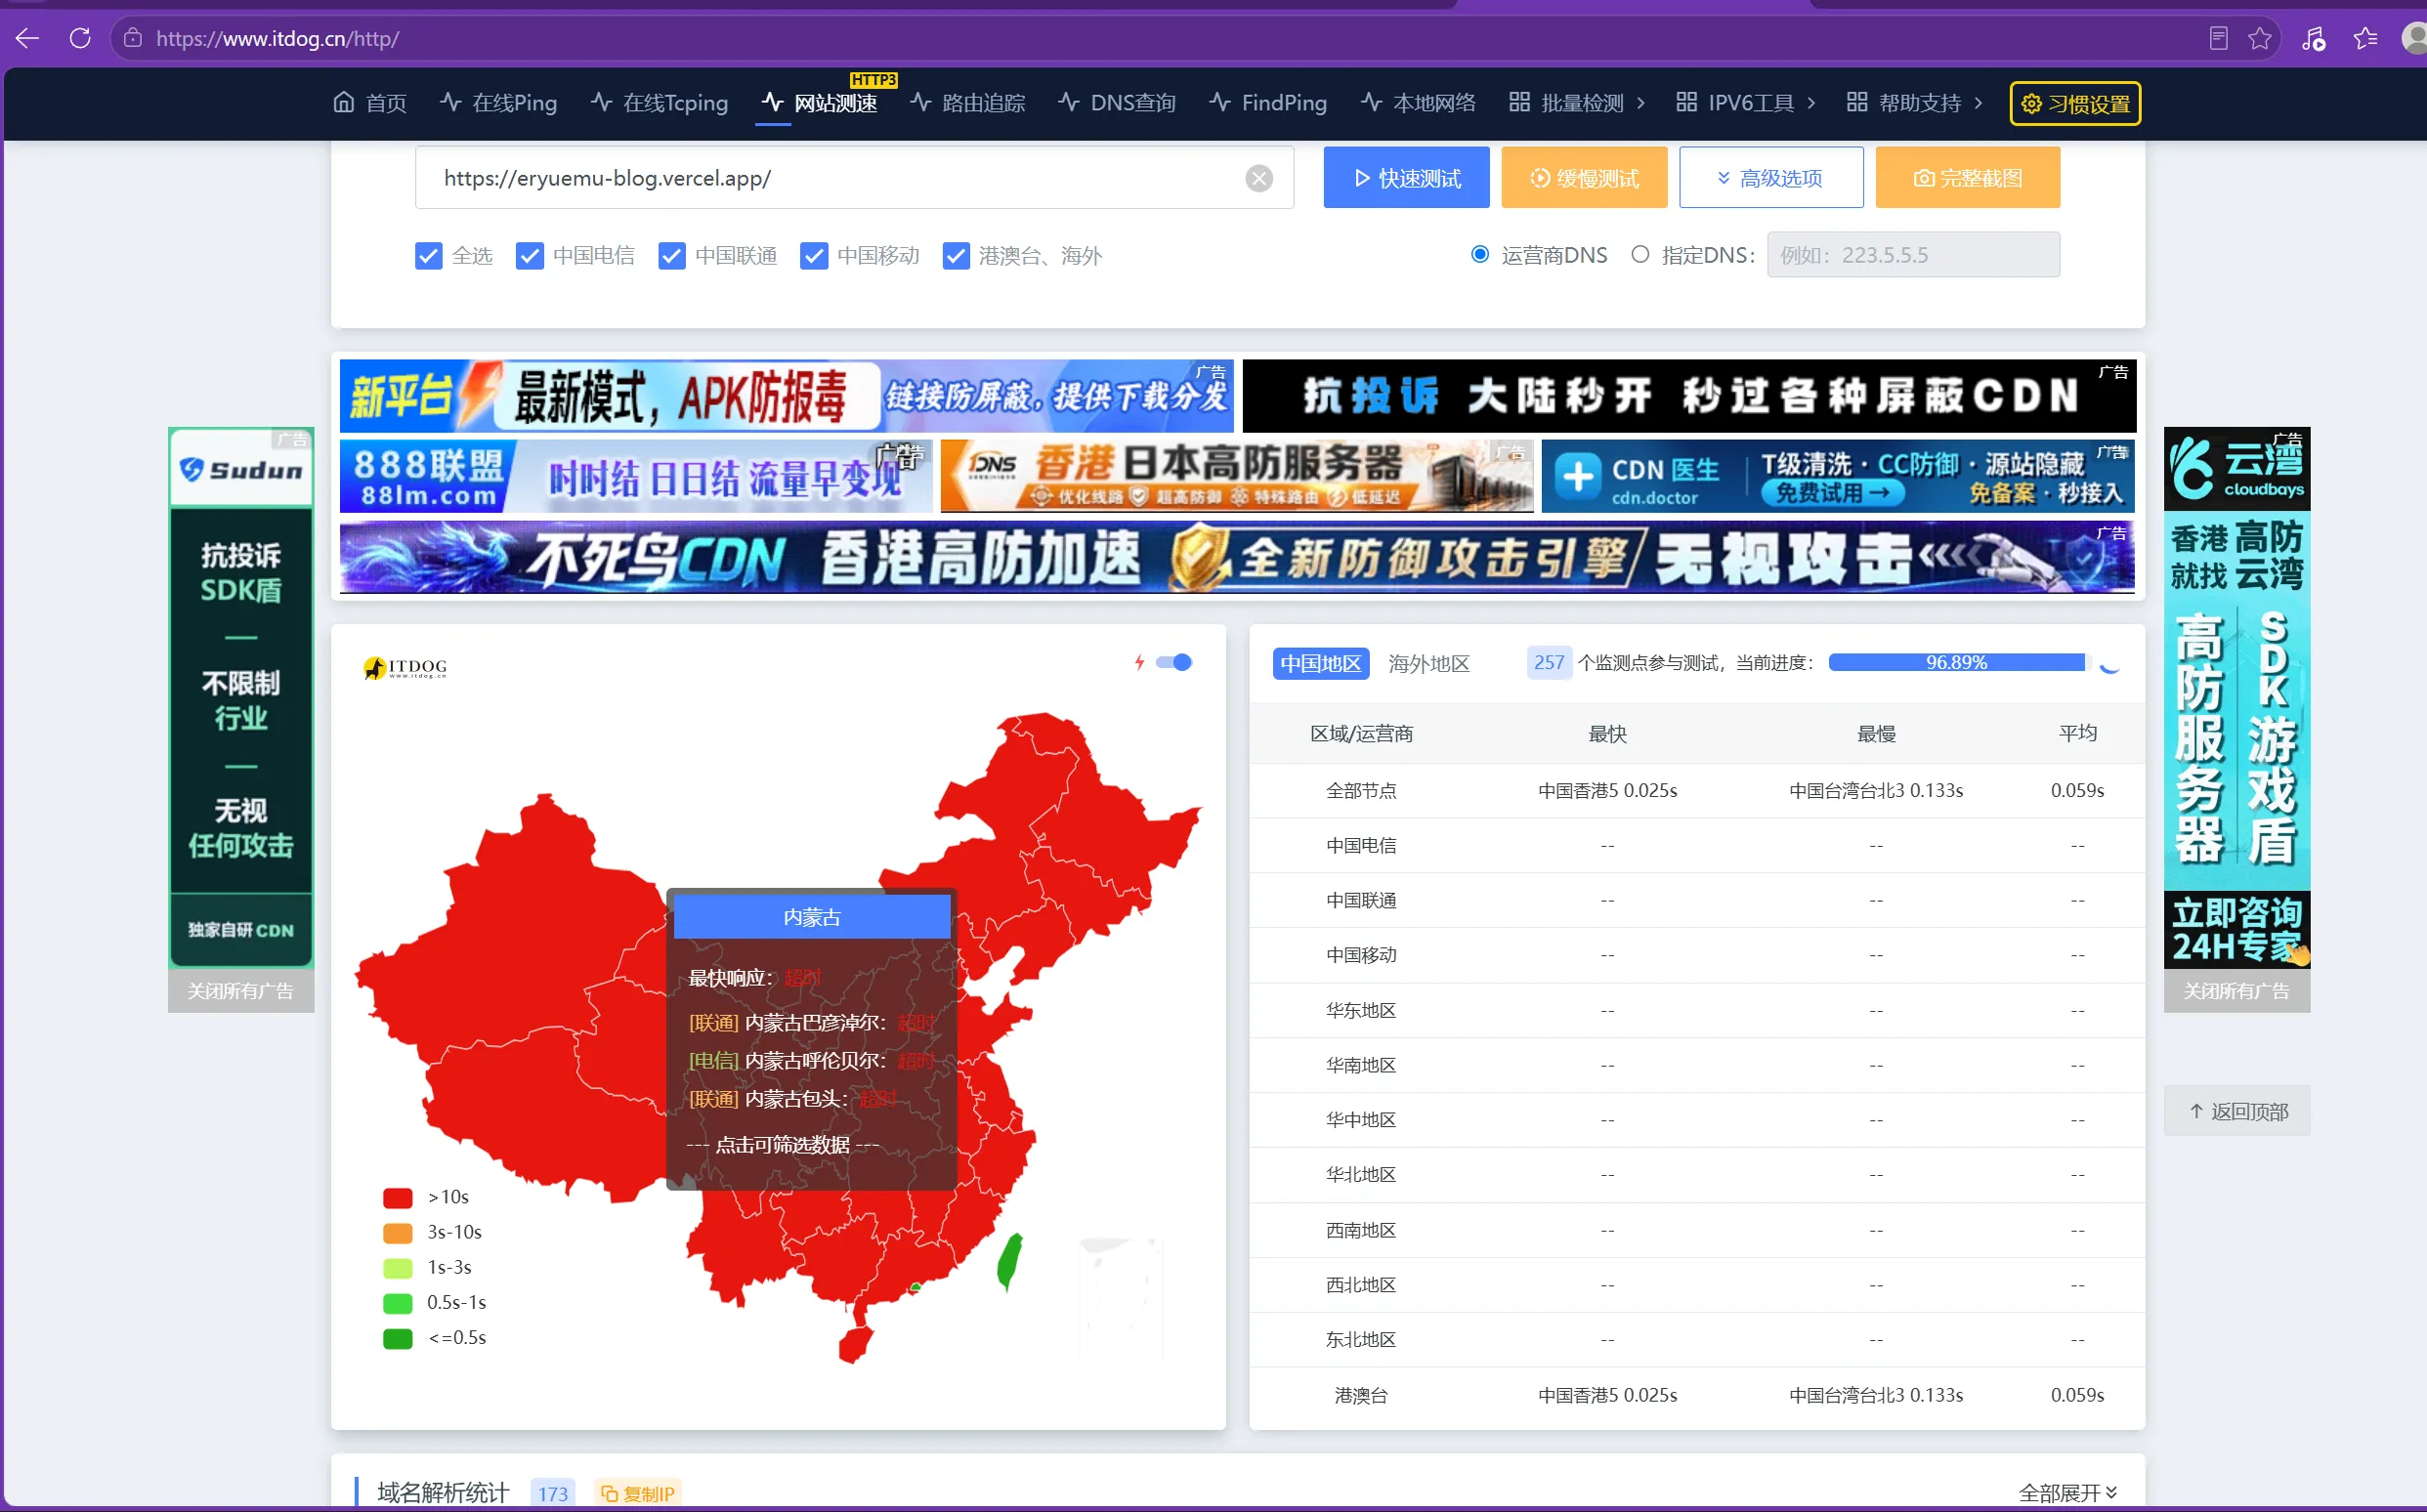Uncheck 港澳台、海外 checkbox
This screenshot has width=2427, height=1512.
point(955,256)
